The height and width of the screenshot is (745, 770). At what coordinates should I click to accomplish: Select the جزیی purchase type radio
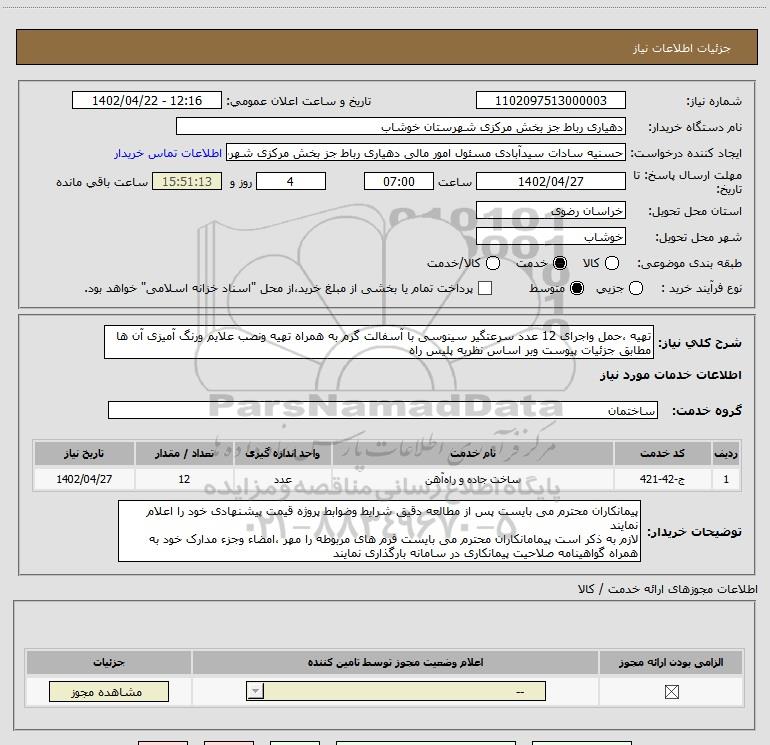[x=636, y=288]
